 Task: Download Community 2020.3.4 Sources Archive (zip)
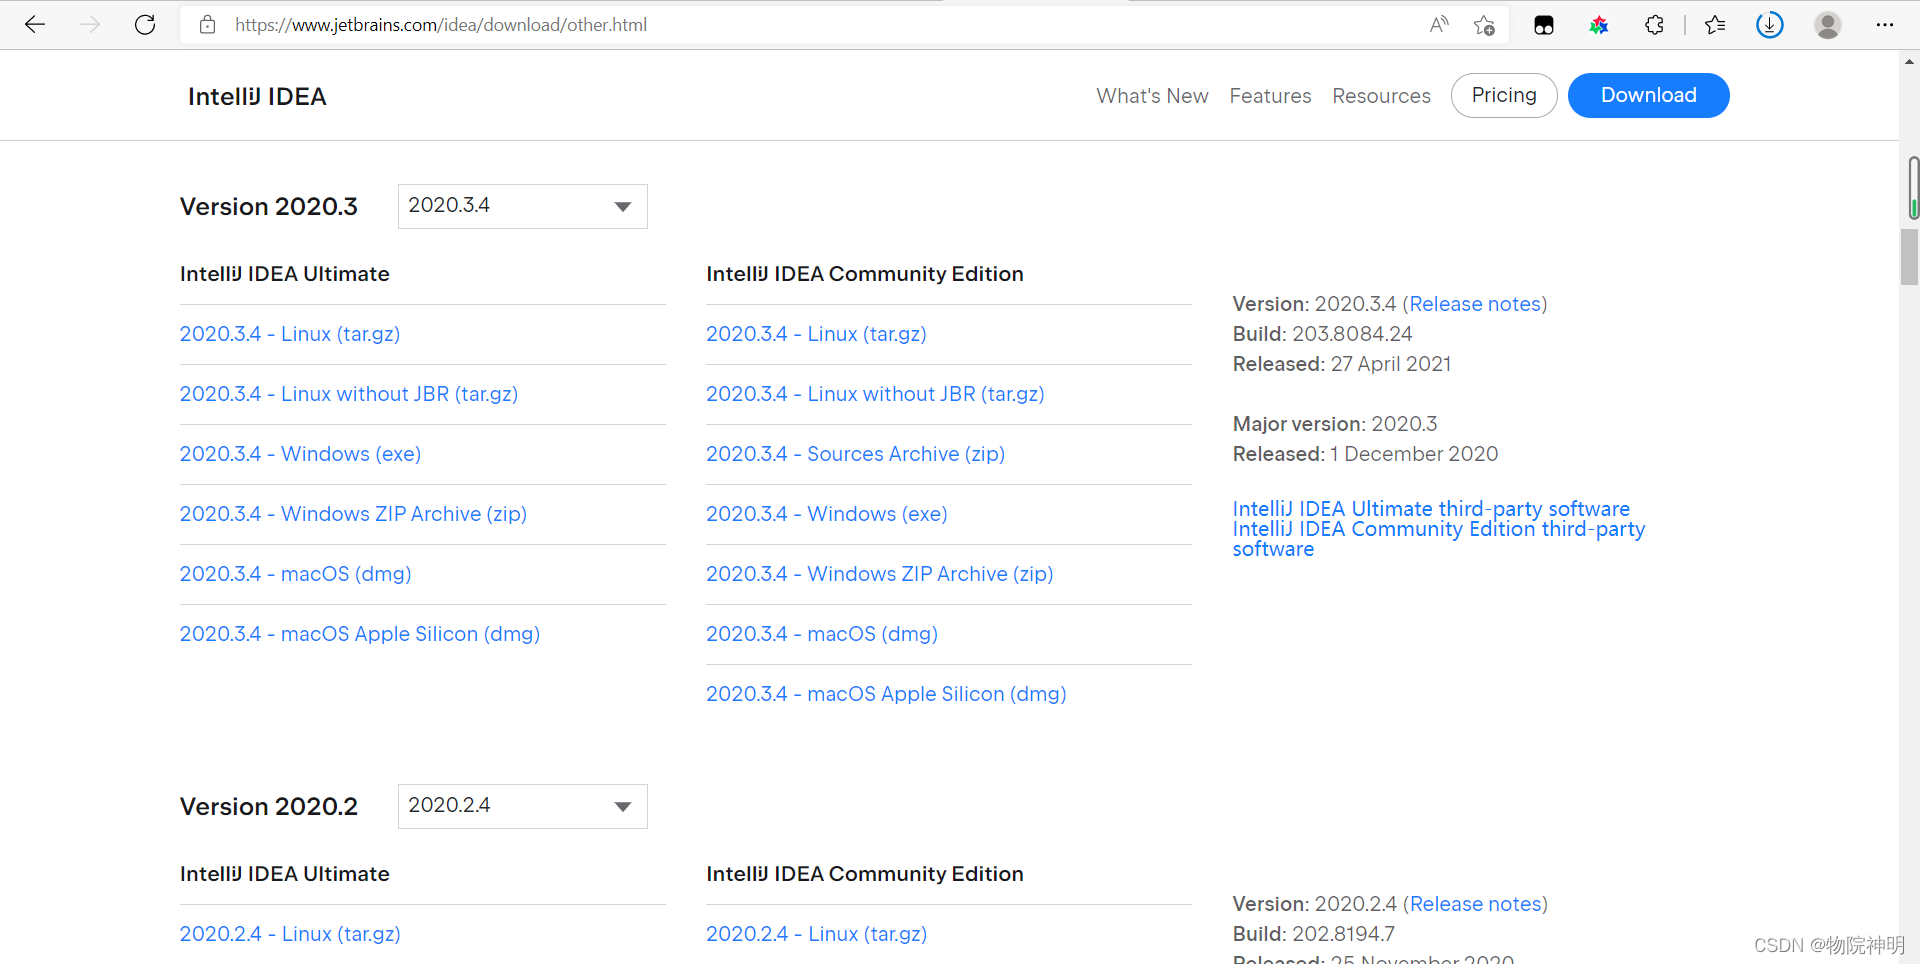855,454
